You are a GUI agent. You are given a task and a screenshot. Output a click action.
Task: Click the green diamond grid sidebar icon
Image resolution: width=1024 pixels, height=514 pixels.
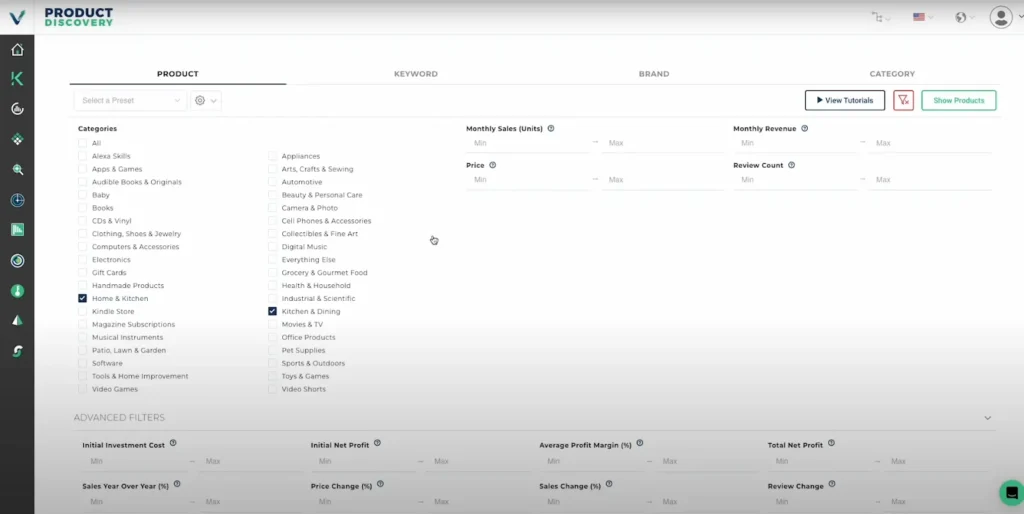[x=18, y=139]
